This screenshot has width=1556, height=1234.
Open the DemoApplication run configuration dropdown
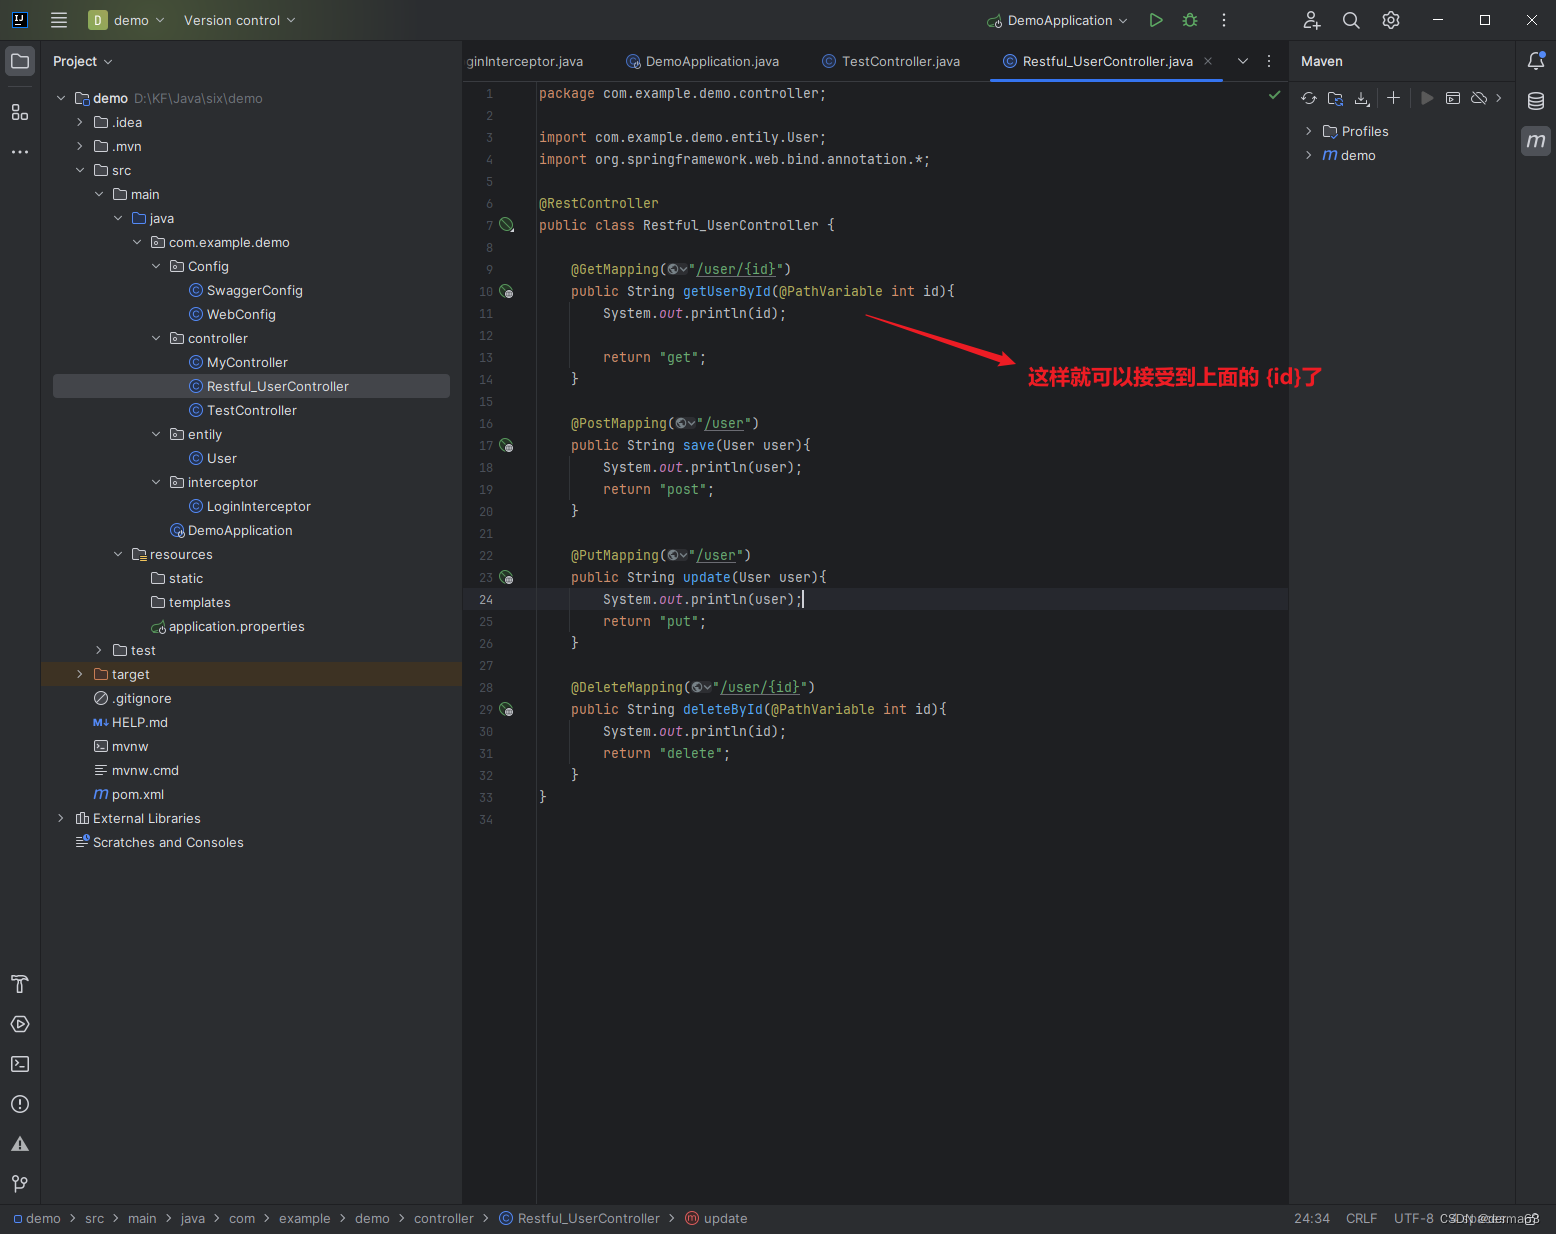point(1056,20)
